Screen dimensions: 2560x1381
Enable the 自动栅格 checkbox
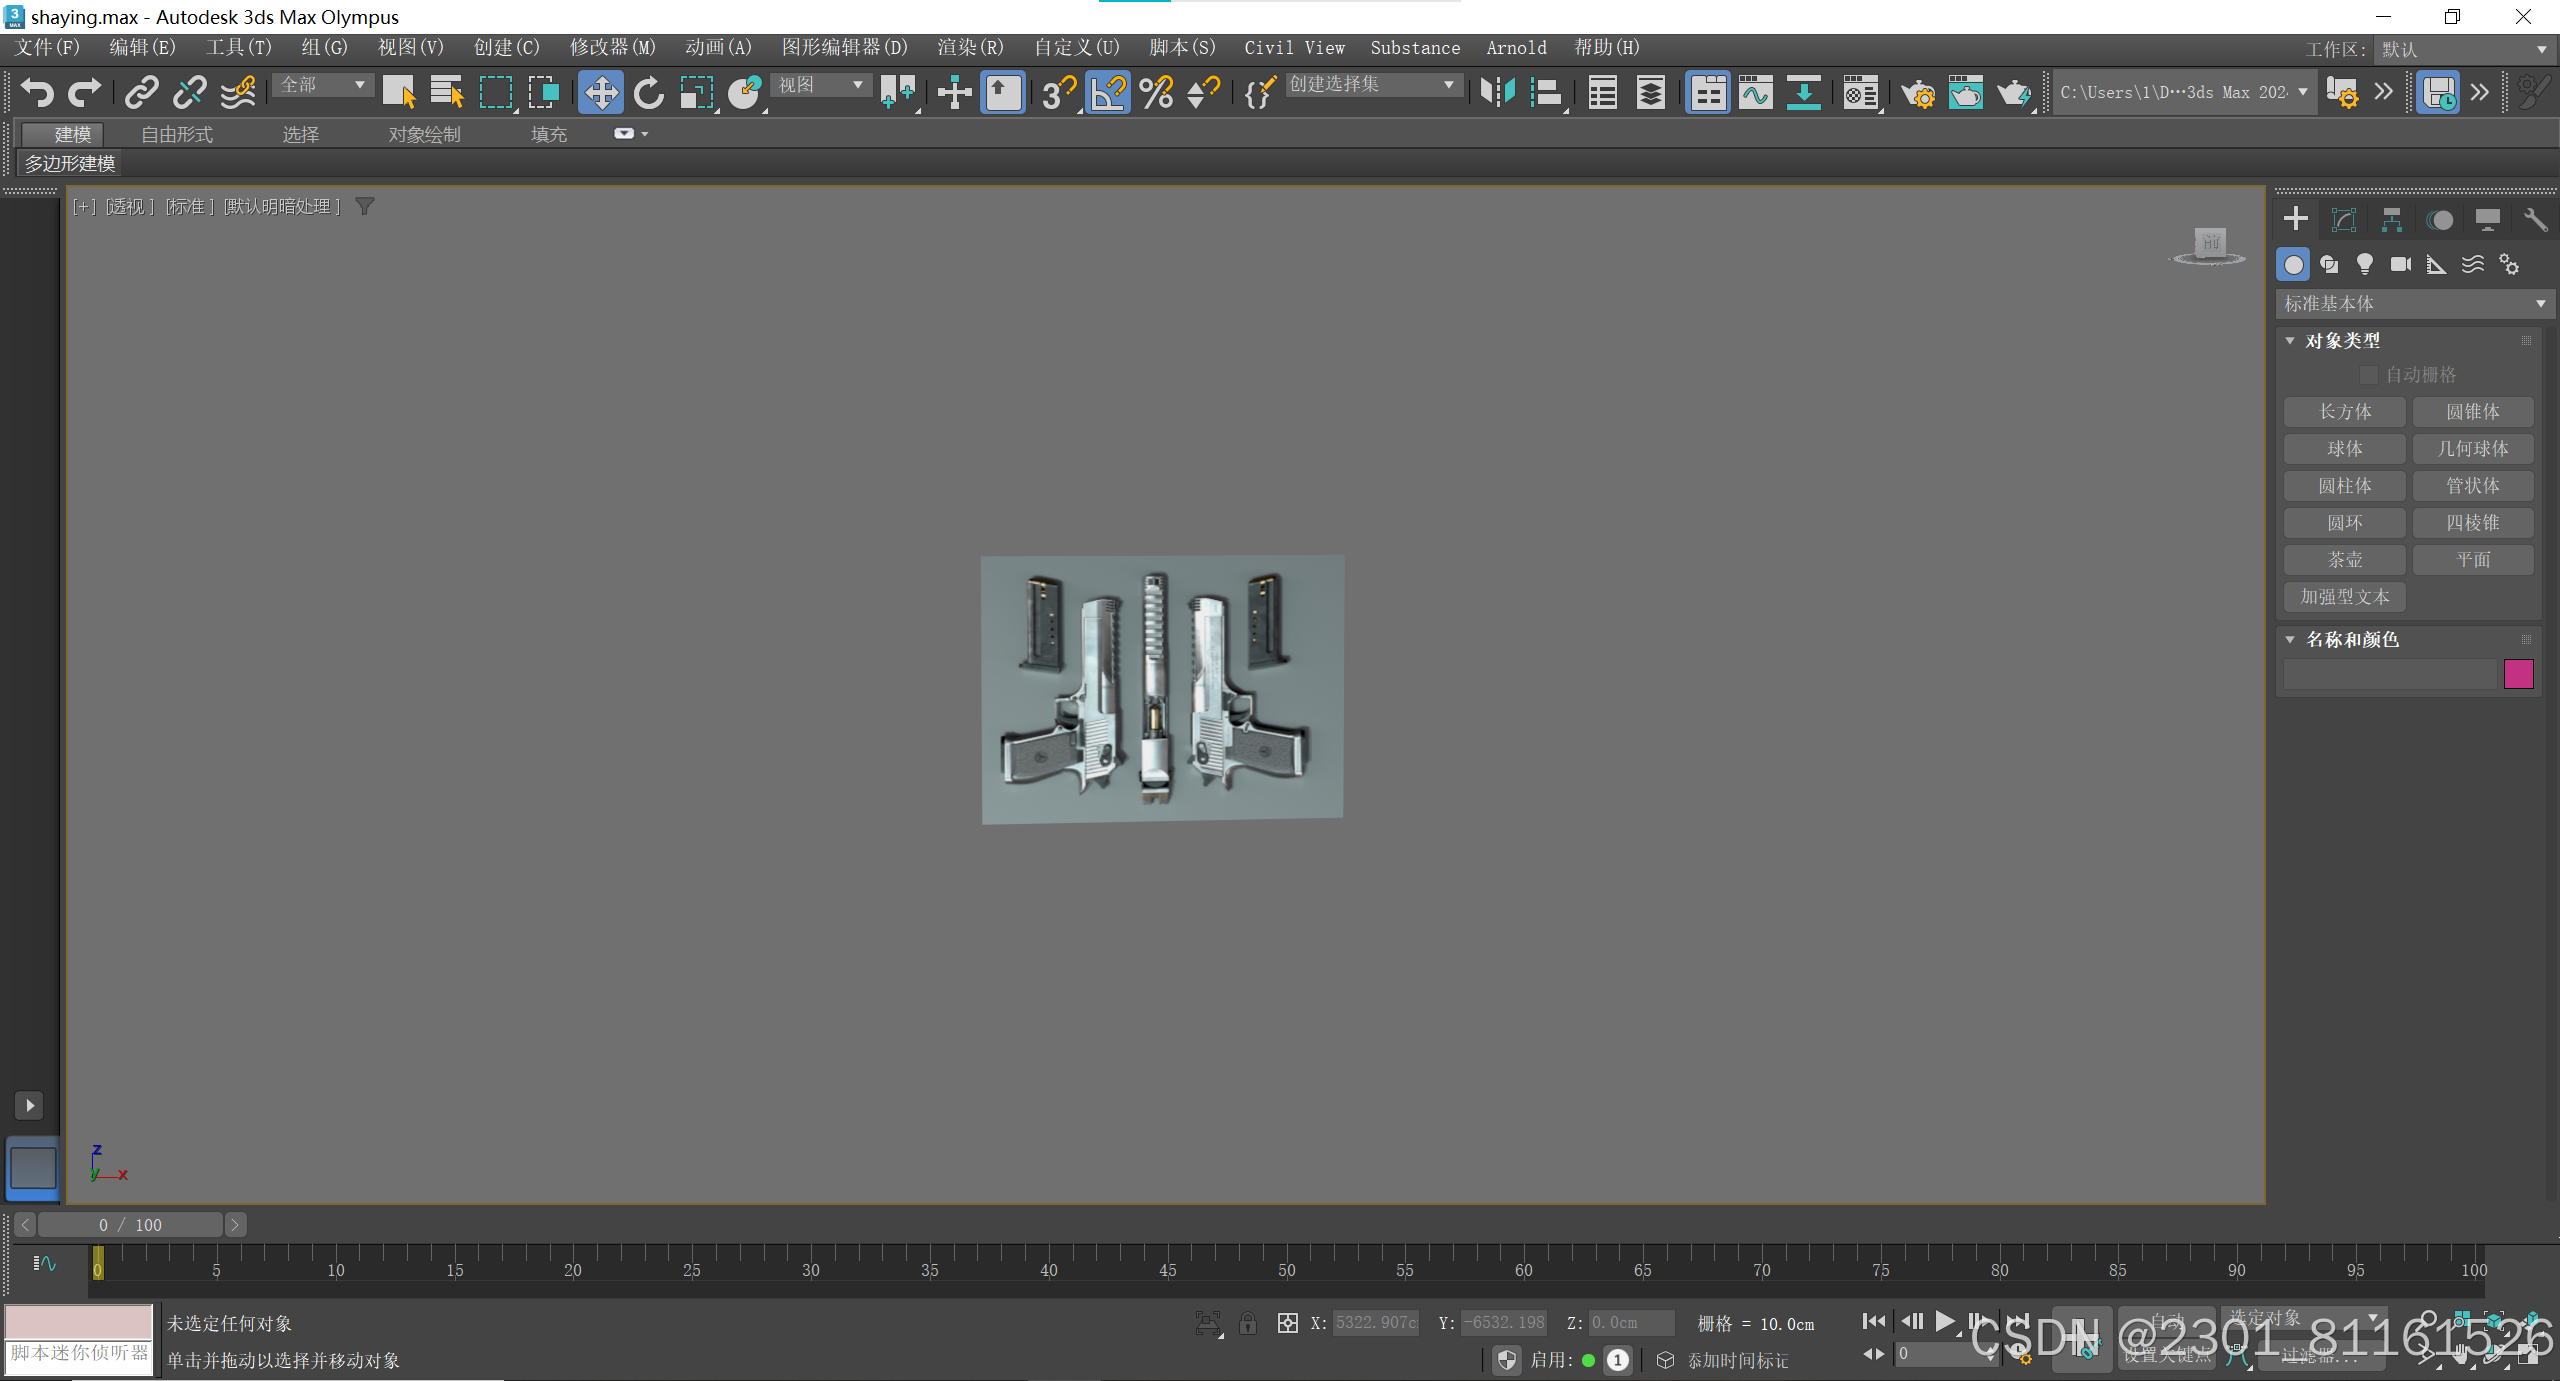pyautogui.click(x=2368, y=375)
